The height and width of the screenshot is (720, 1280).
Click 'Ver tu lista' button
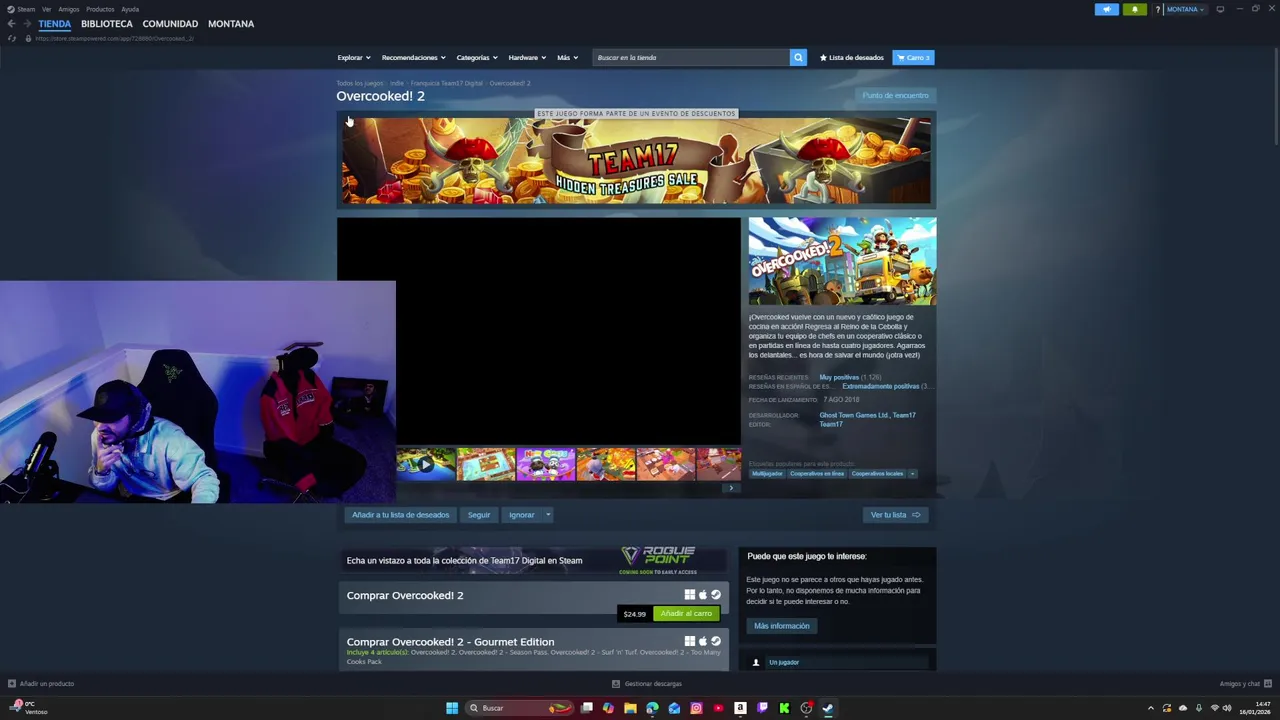tap(895, 515)
